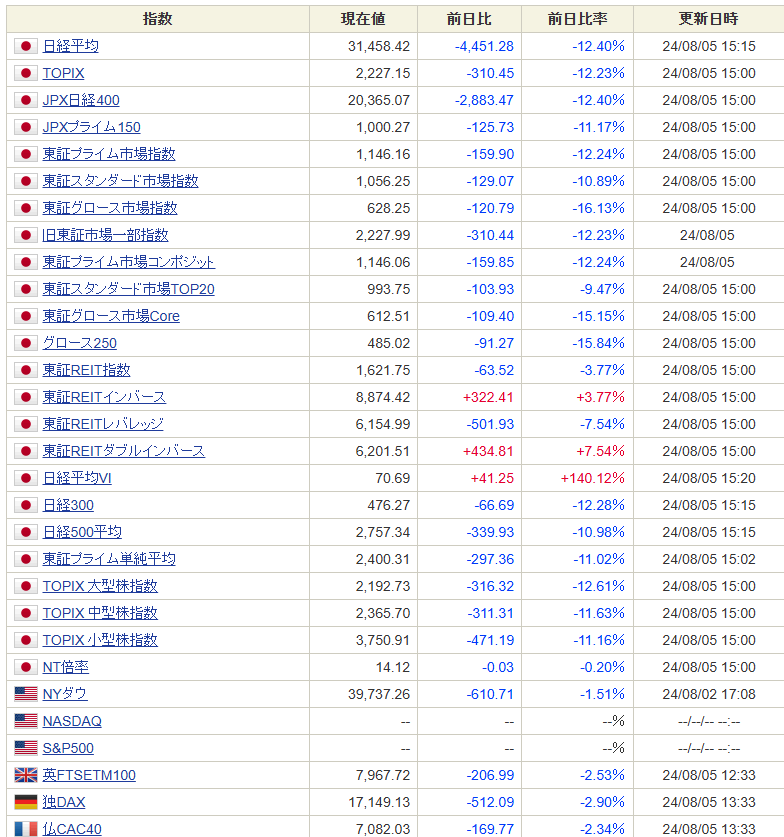Open the NYダウ link

65,694
